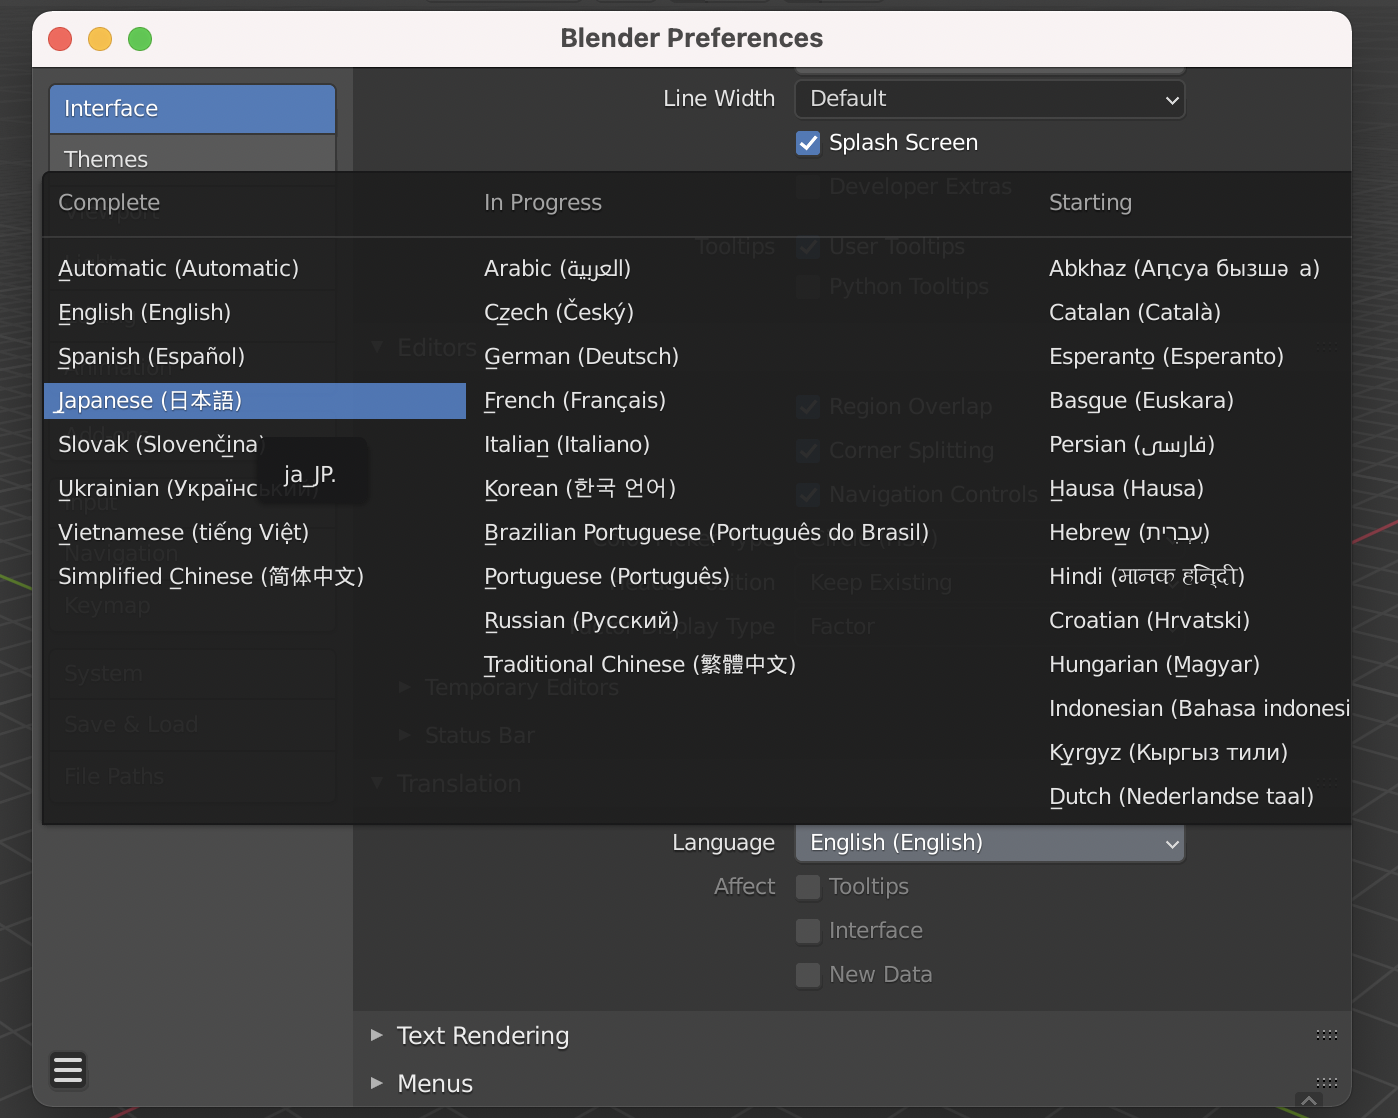Open the Line Width dropdown
Image resolution: width=1398 pixels, height=1118 pixels.
[x=990, y=99]
